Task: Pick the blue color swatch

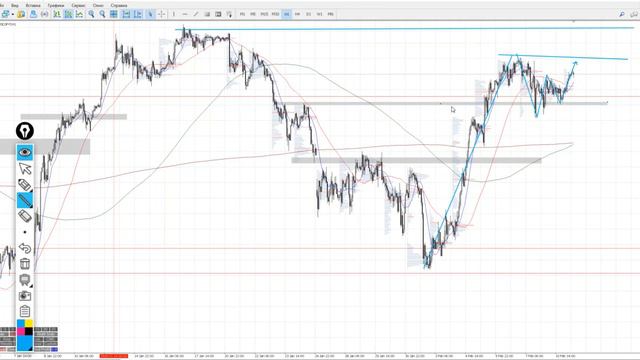Action: 20,324
